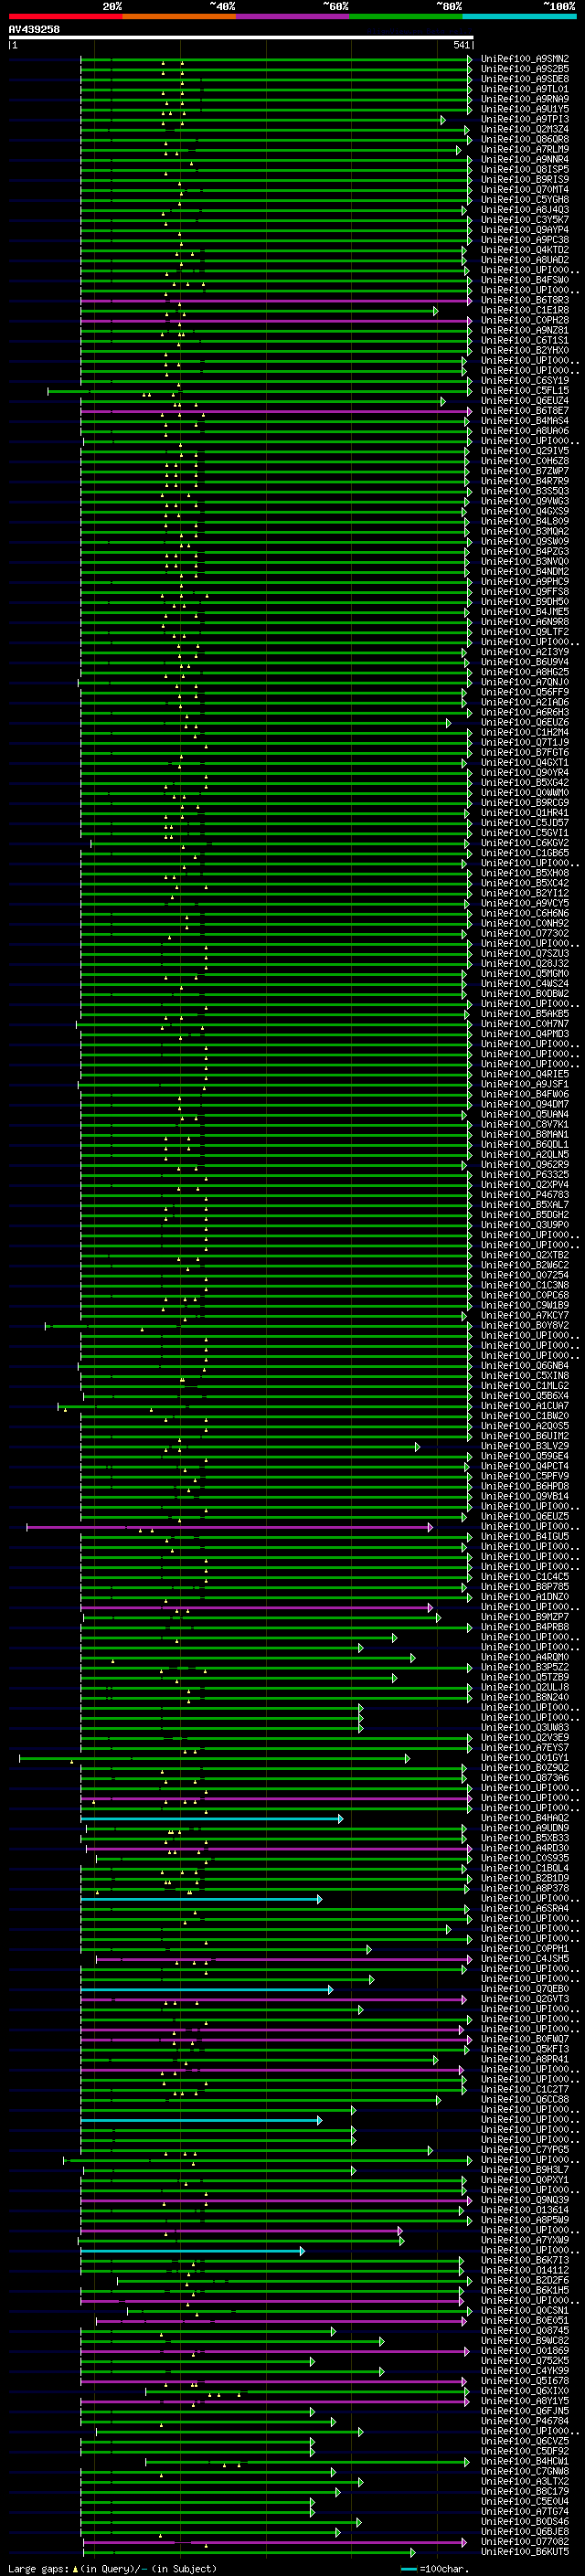Viewport: 585px width, 2576px height.
Task: Click the UniRef100_O77302 label
Action: point(525,934)
